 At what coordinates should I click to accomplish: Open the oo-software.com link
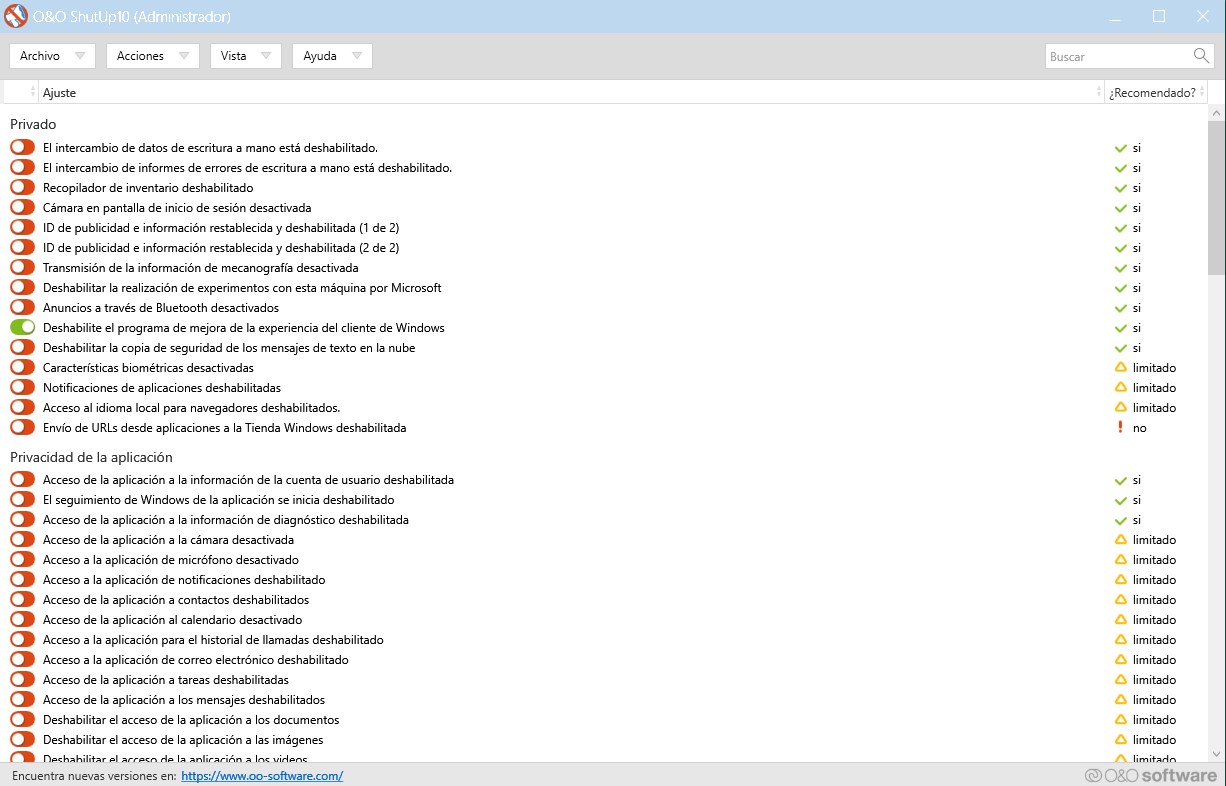tap(262, 775)
